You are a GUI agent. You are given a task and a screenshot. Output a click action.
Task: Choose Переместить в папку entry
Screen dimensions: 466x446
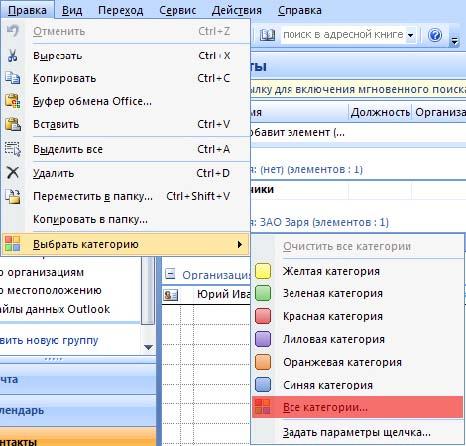point(125,196)
